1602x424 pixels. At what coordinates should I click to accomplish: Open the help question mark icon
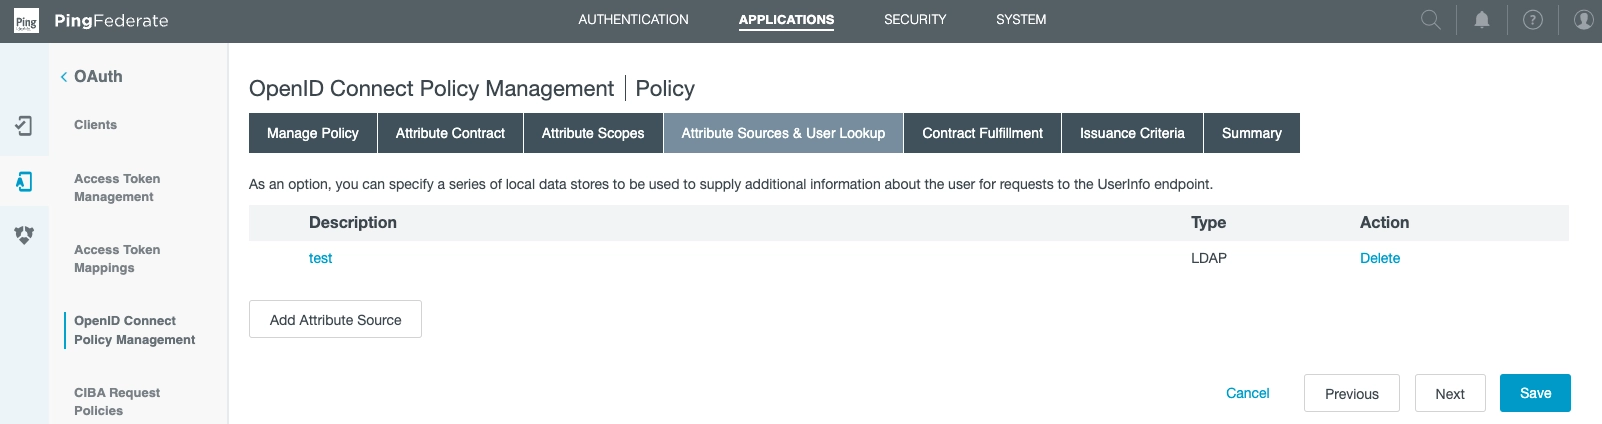(x=1532, y=20)
